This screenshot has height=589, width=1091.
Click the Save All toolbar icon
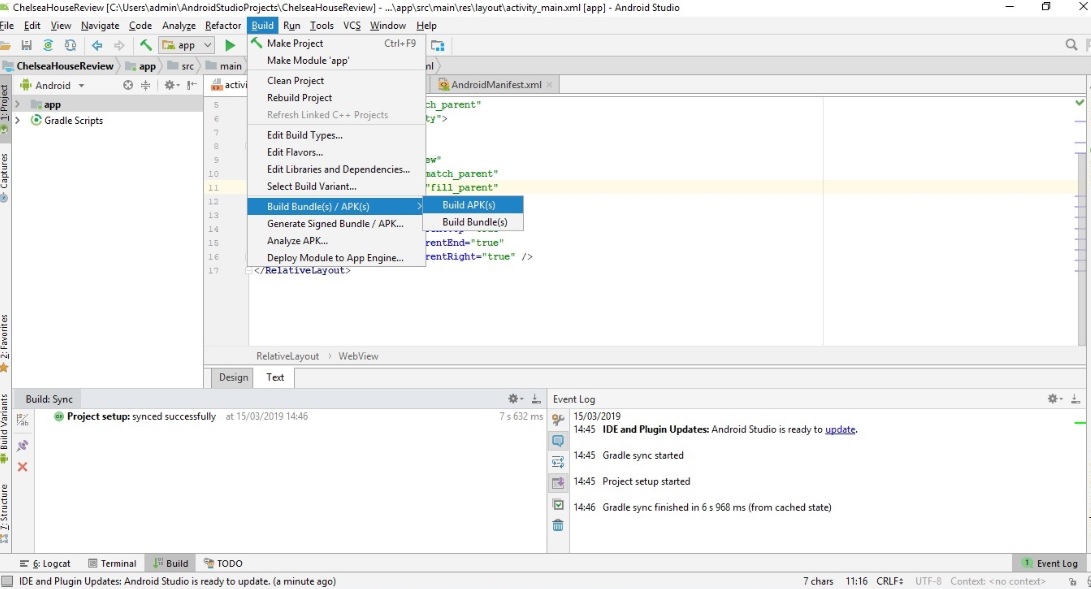click(x=26, y=45)
